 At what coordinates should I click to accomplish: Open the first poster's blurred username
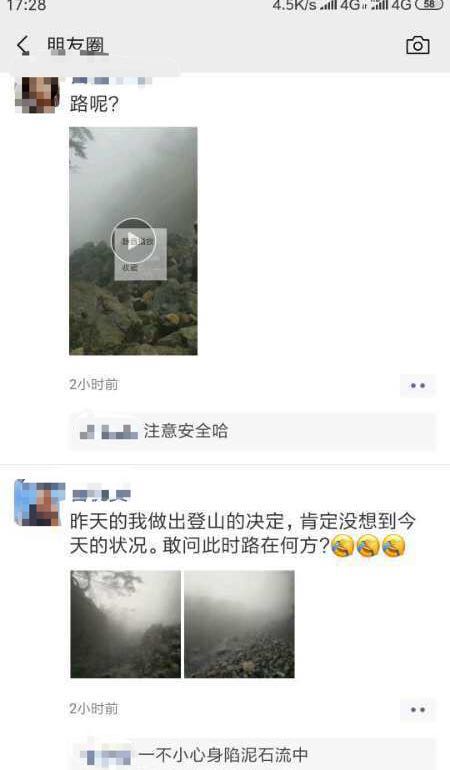pos(111,81)
